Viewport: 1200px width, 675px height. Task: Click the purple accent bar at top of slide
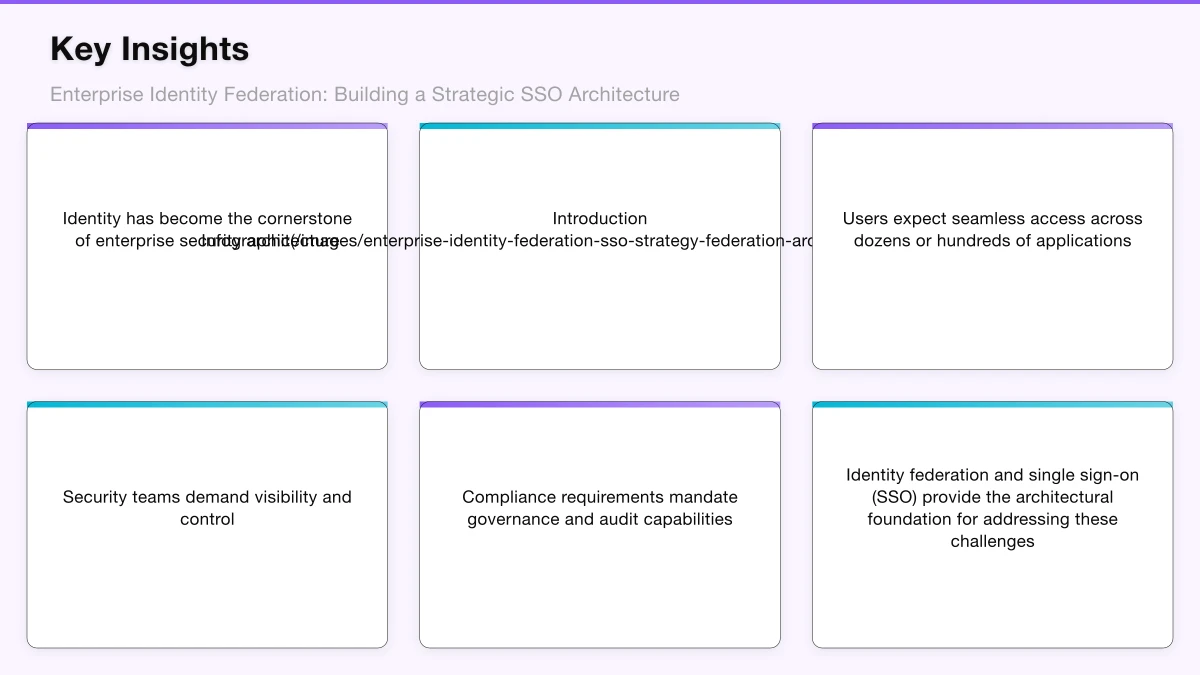click(x=600, y=2)
